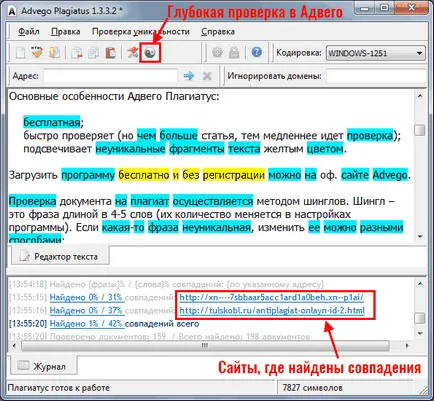Click the New document icon
Screen dimensions: 434x401
pyautogui.click(x=20, y=53)
